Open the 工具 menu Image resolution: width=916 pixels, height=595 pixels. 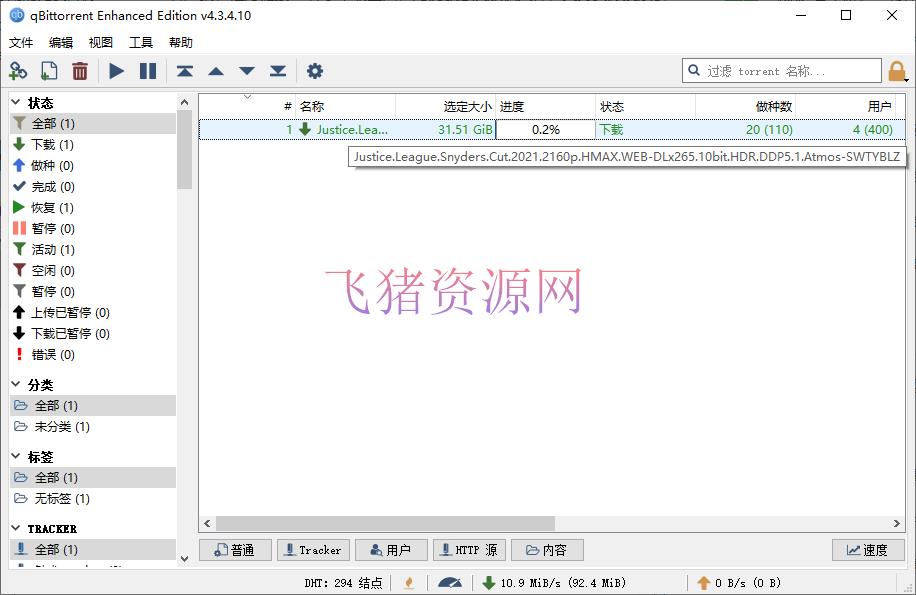[x=141, y=43]
